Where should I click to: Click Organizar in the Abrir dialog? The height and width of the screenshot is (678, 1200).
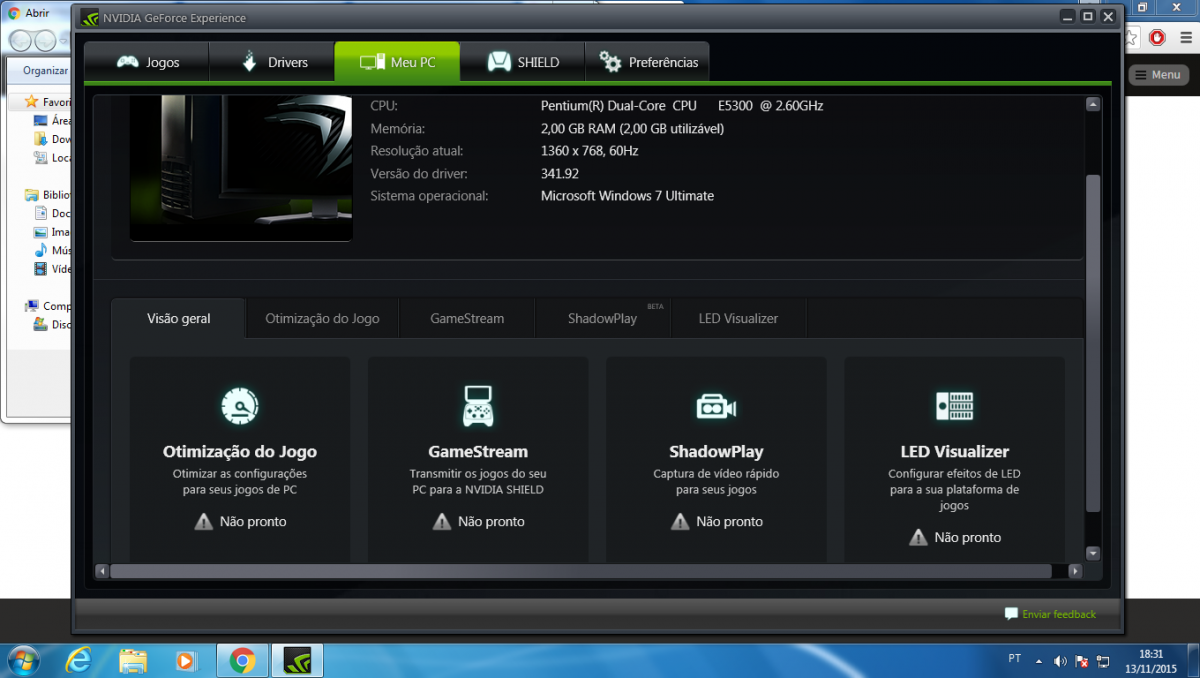[46, 71]
